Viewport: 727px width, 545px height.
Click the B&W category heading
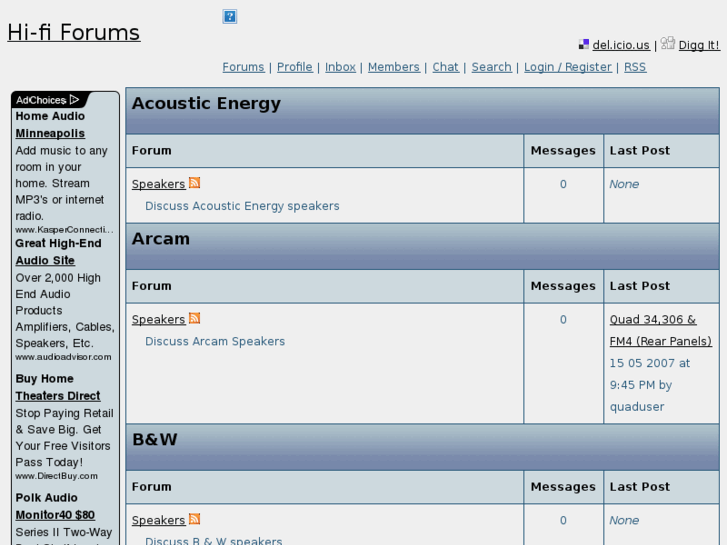click(155, 440)
